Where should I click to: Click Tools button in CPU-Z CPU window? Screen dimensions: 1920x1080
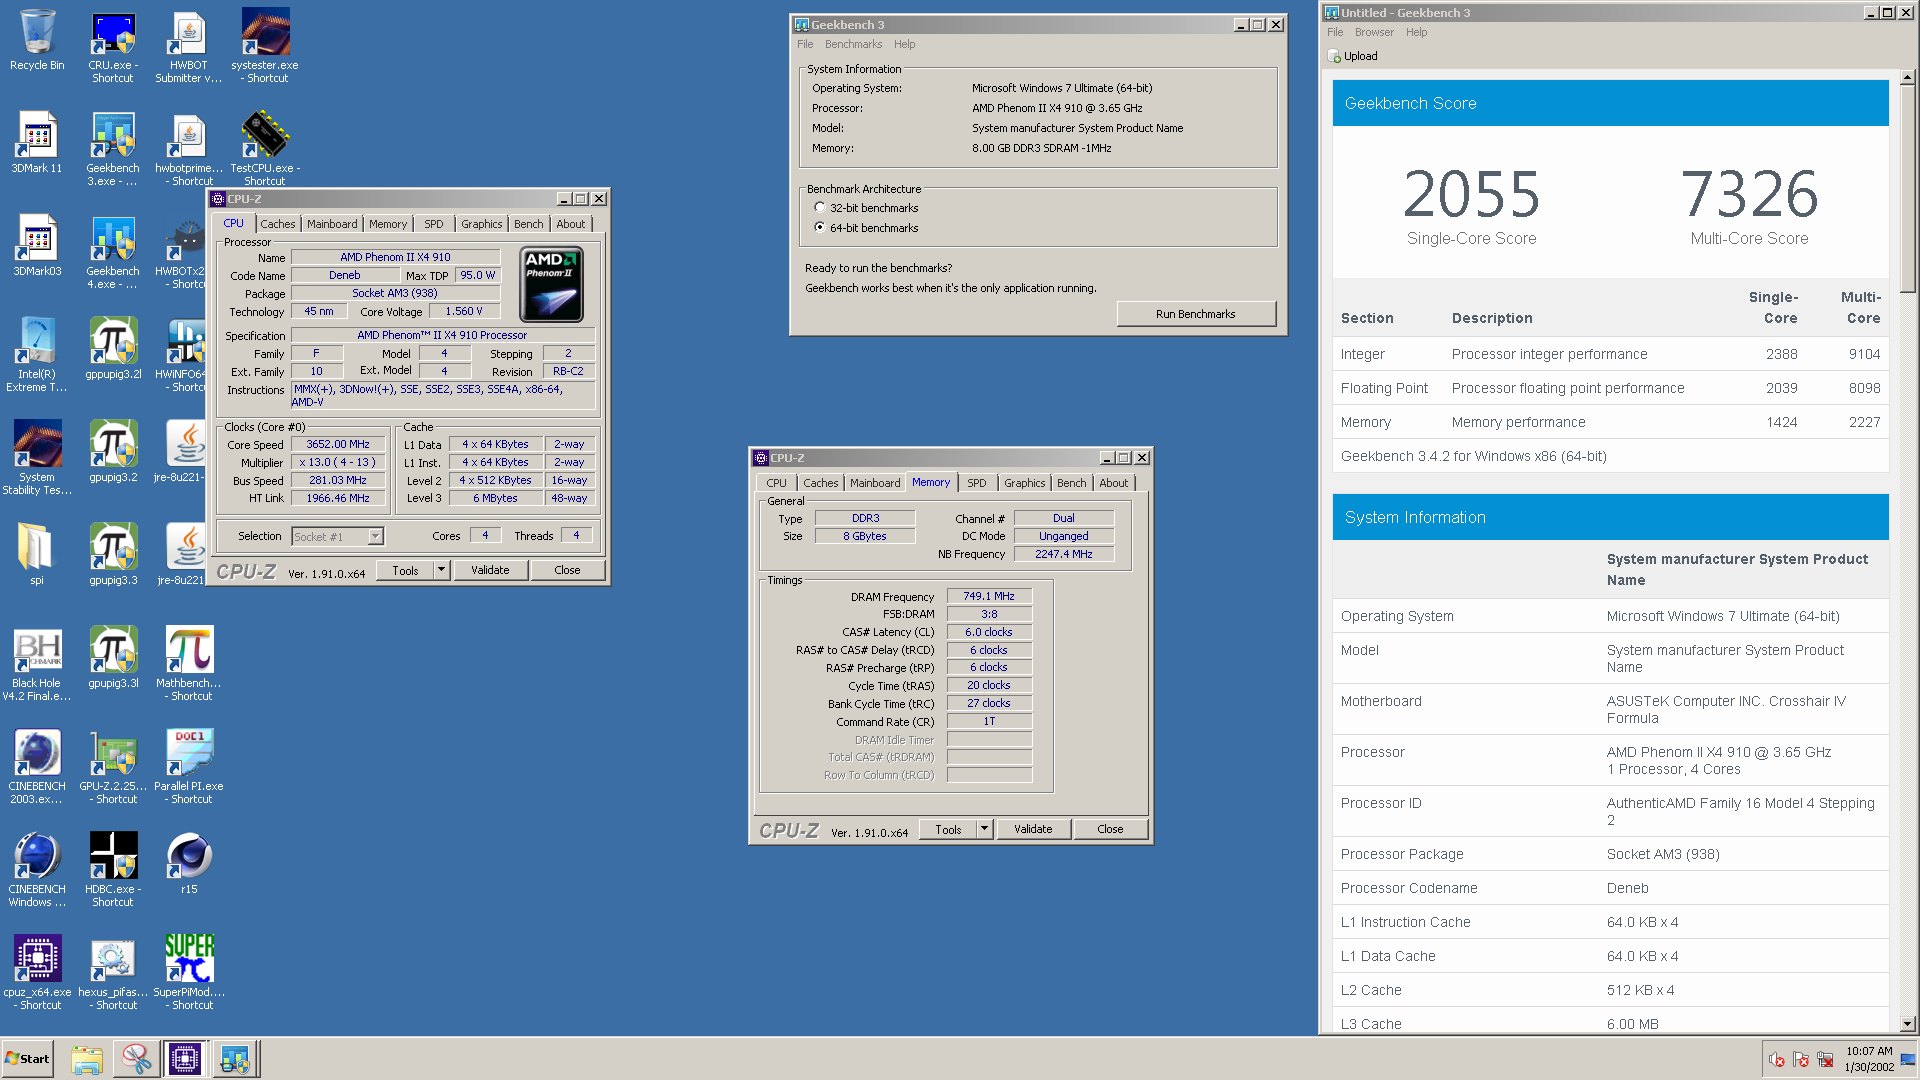[x=405, y=570]
